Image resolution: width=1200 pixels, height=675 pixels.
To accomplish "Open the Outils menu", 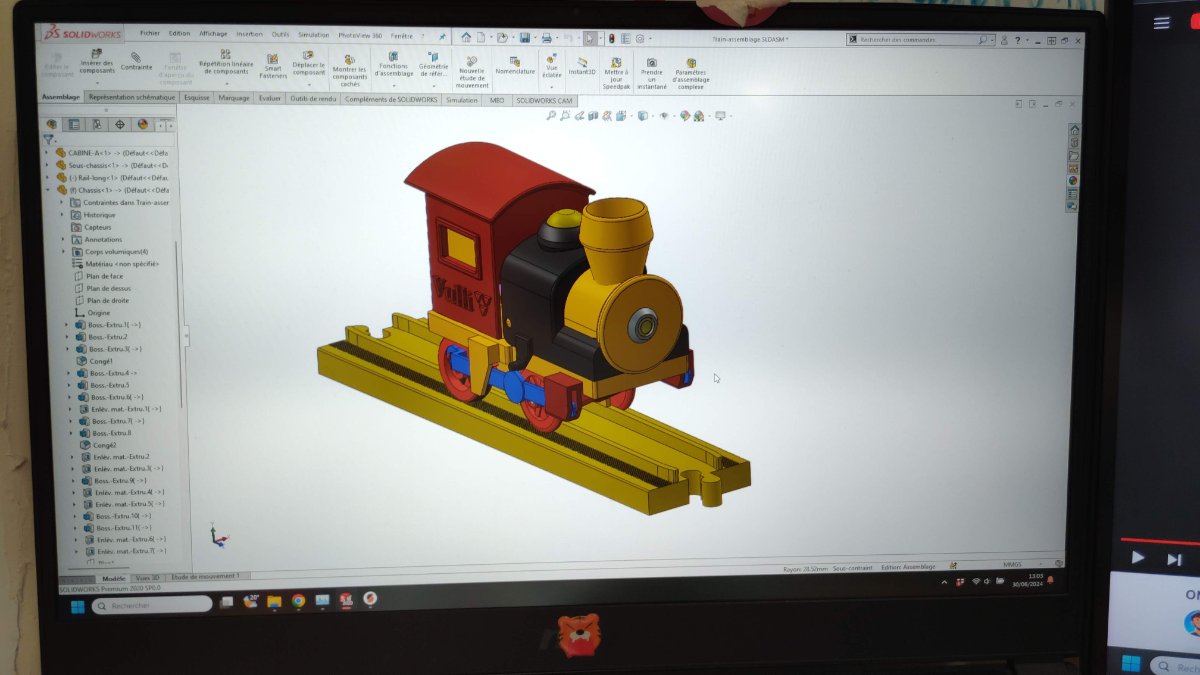I will [x=281, y=34].
